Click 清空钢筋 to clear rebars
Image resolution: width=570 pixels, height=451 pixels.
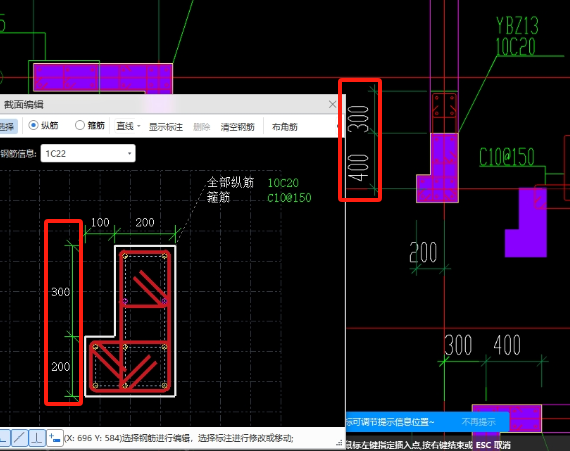(x=237, y=127)
